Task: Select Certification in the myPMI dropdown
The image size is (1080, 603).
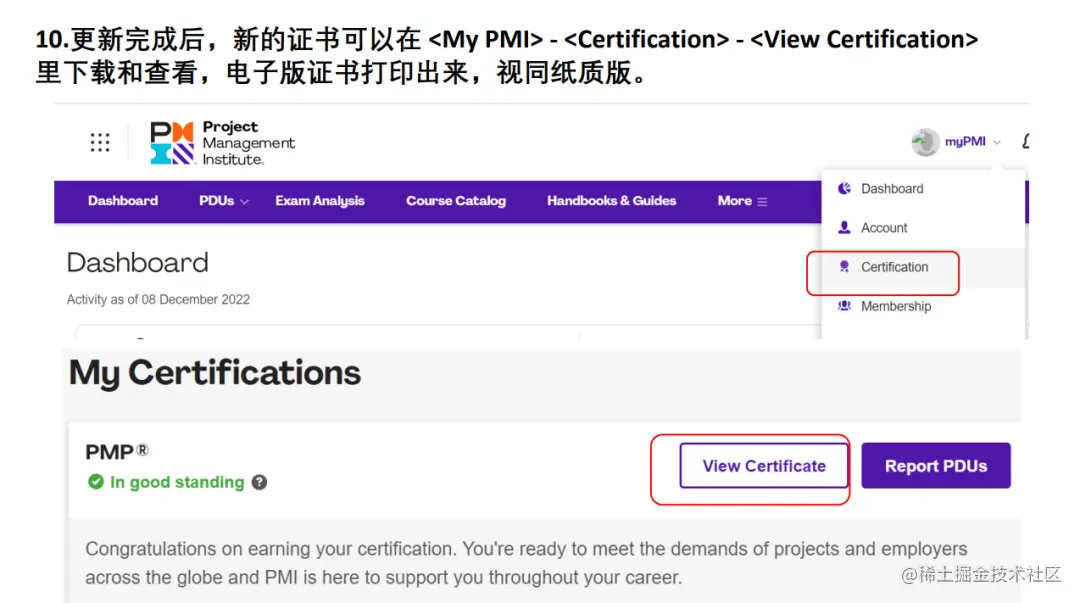Action: click(x=895, y=267)
